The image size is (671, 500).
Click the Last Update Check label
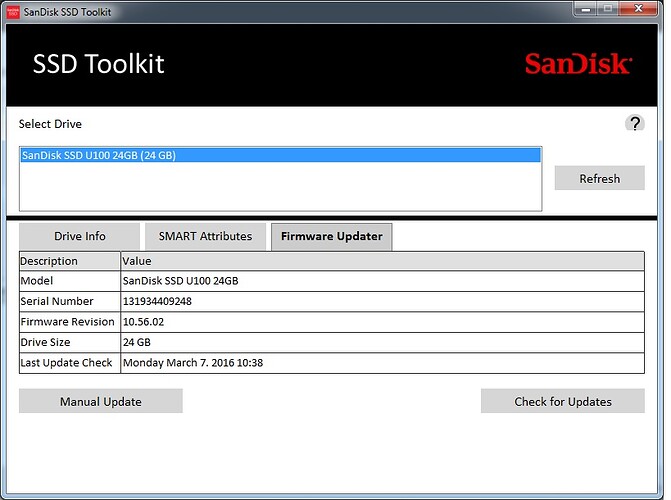pos(66,363)
